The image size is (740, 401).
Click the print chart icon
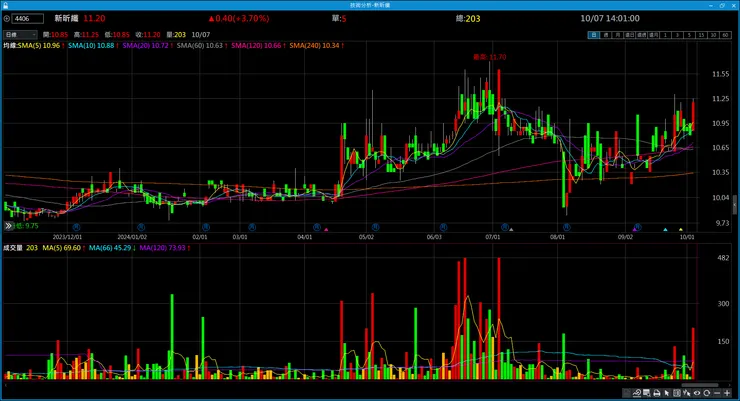[x=656, y=393]
